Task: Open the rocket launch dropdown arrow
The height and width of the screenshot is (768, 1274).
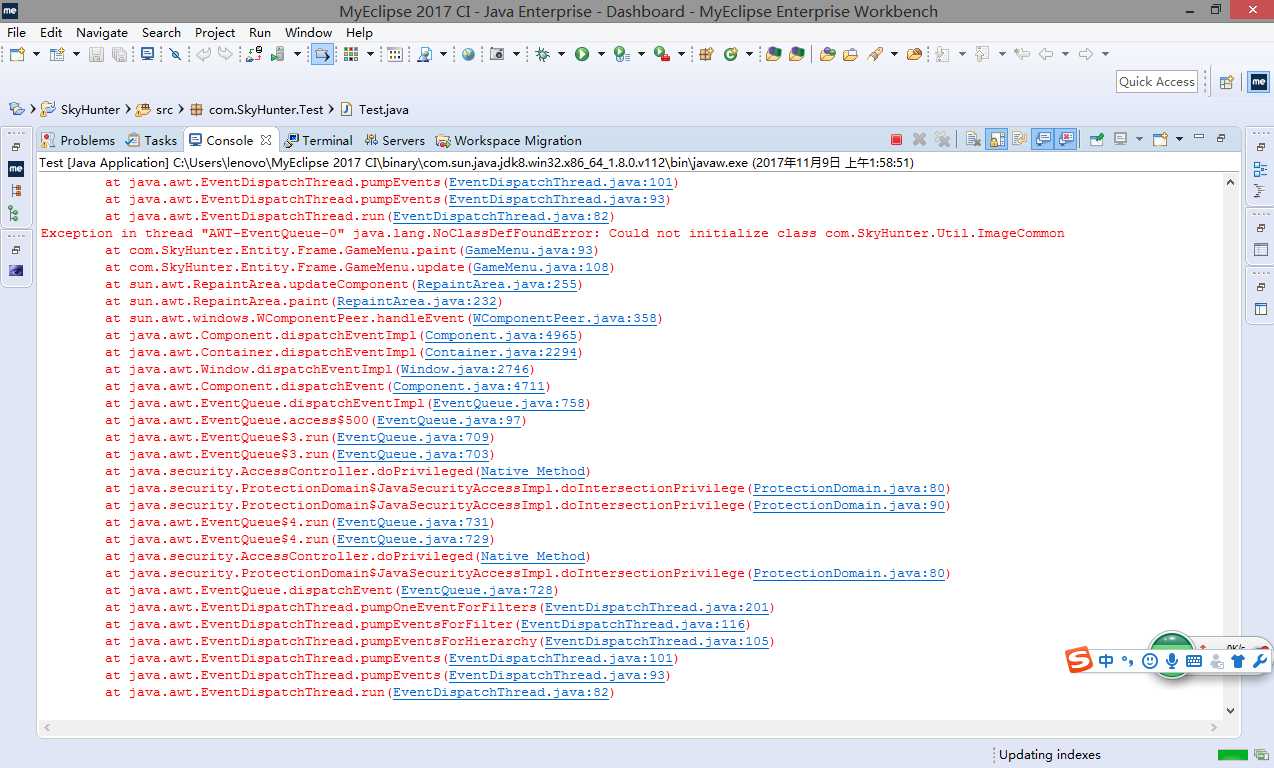Action: coord(894,54)
